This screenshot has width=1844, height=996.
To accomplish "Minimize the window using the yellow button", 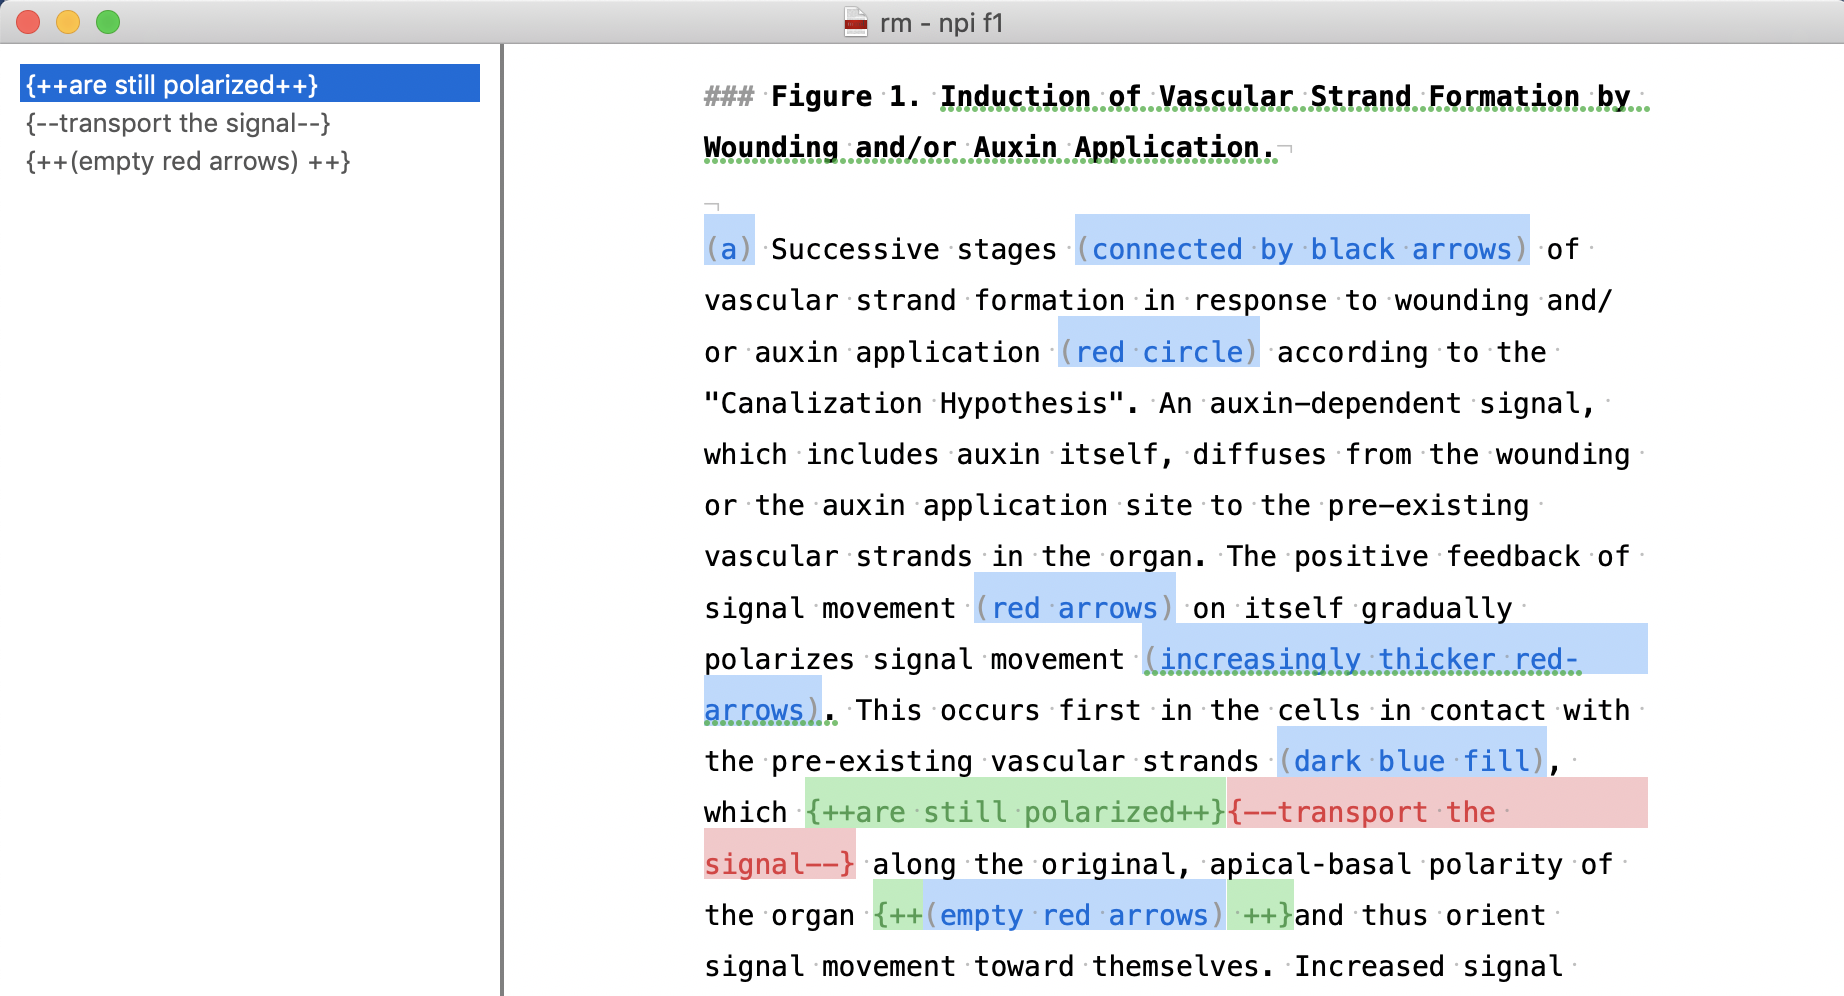I will click(x=68, y=22).
